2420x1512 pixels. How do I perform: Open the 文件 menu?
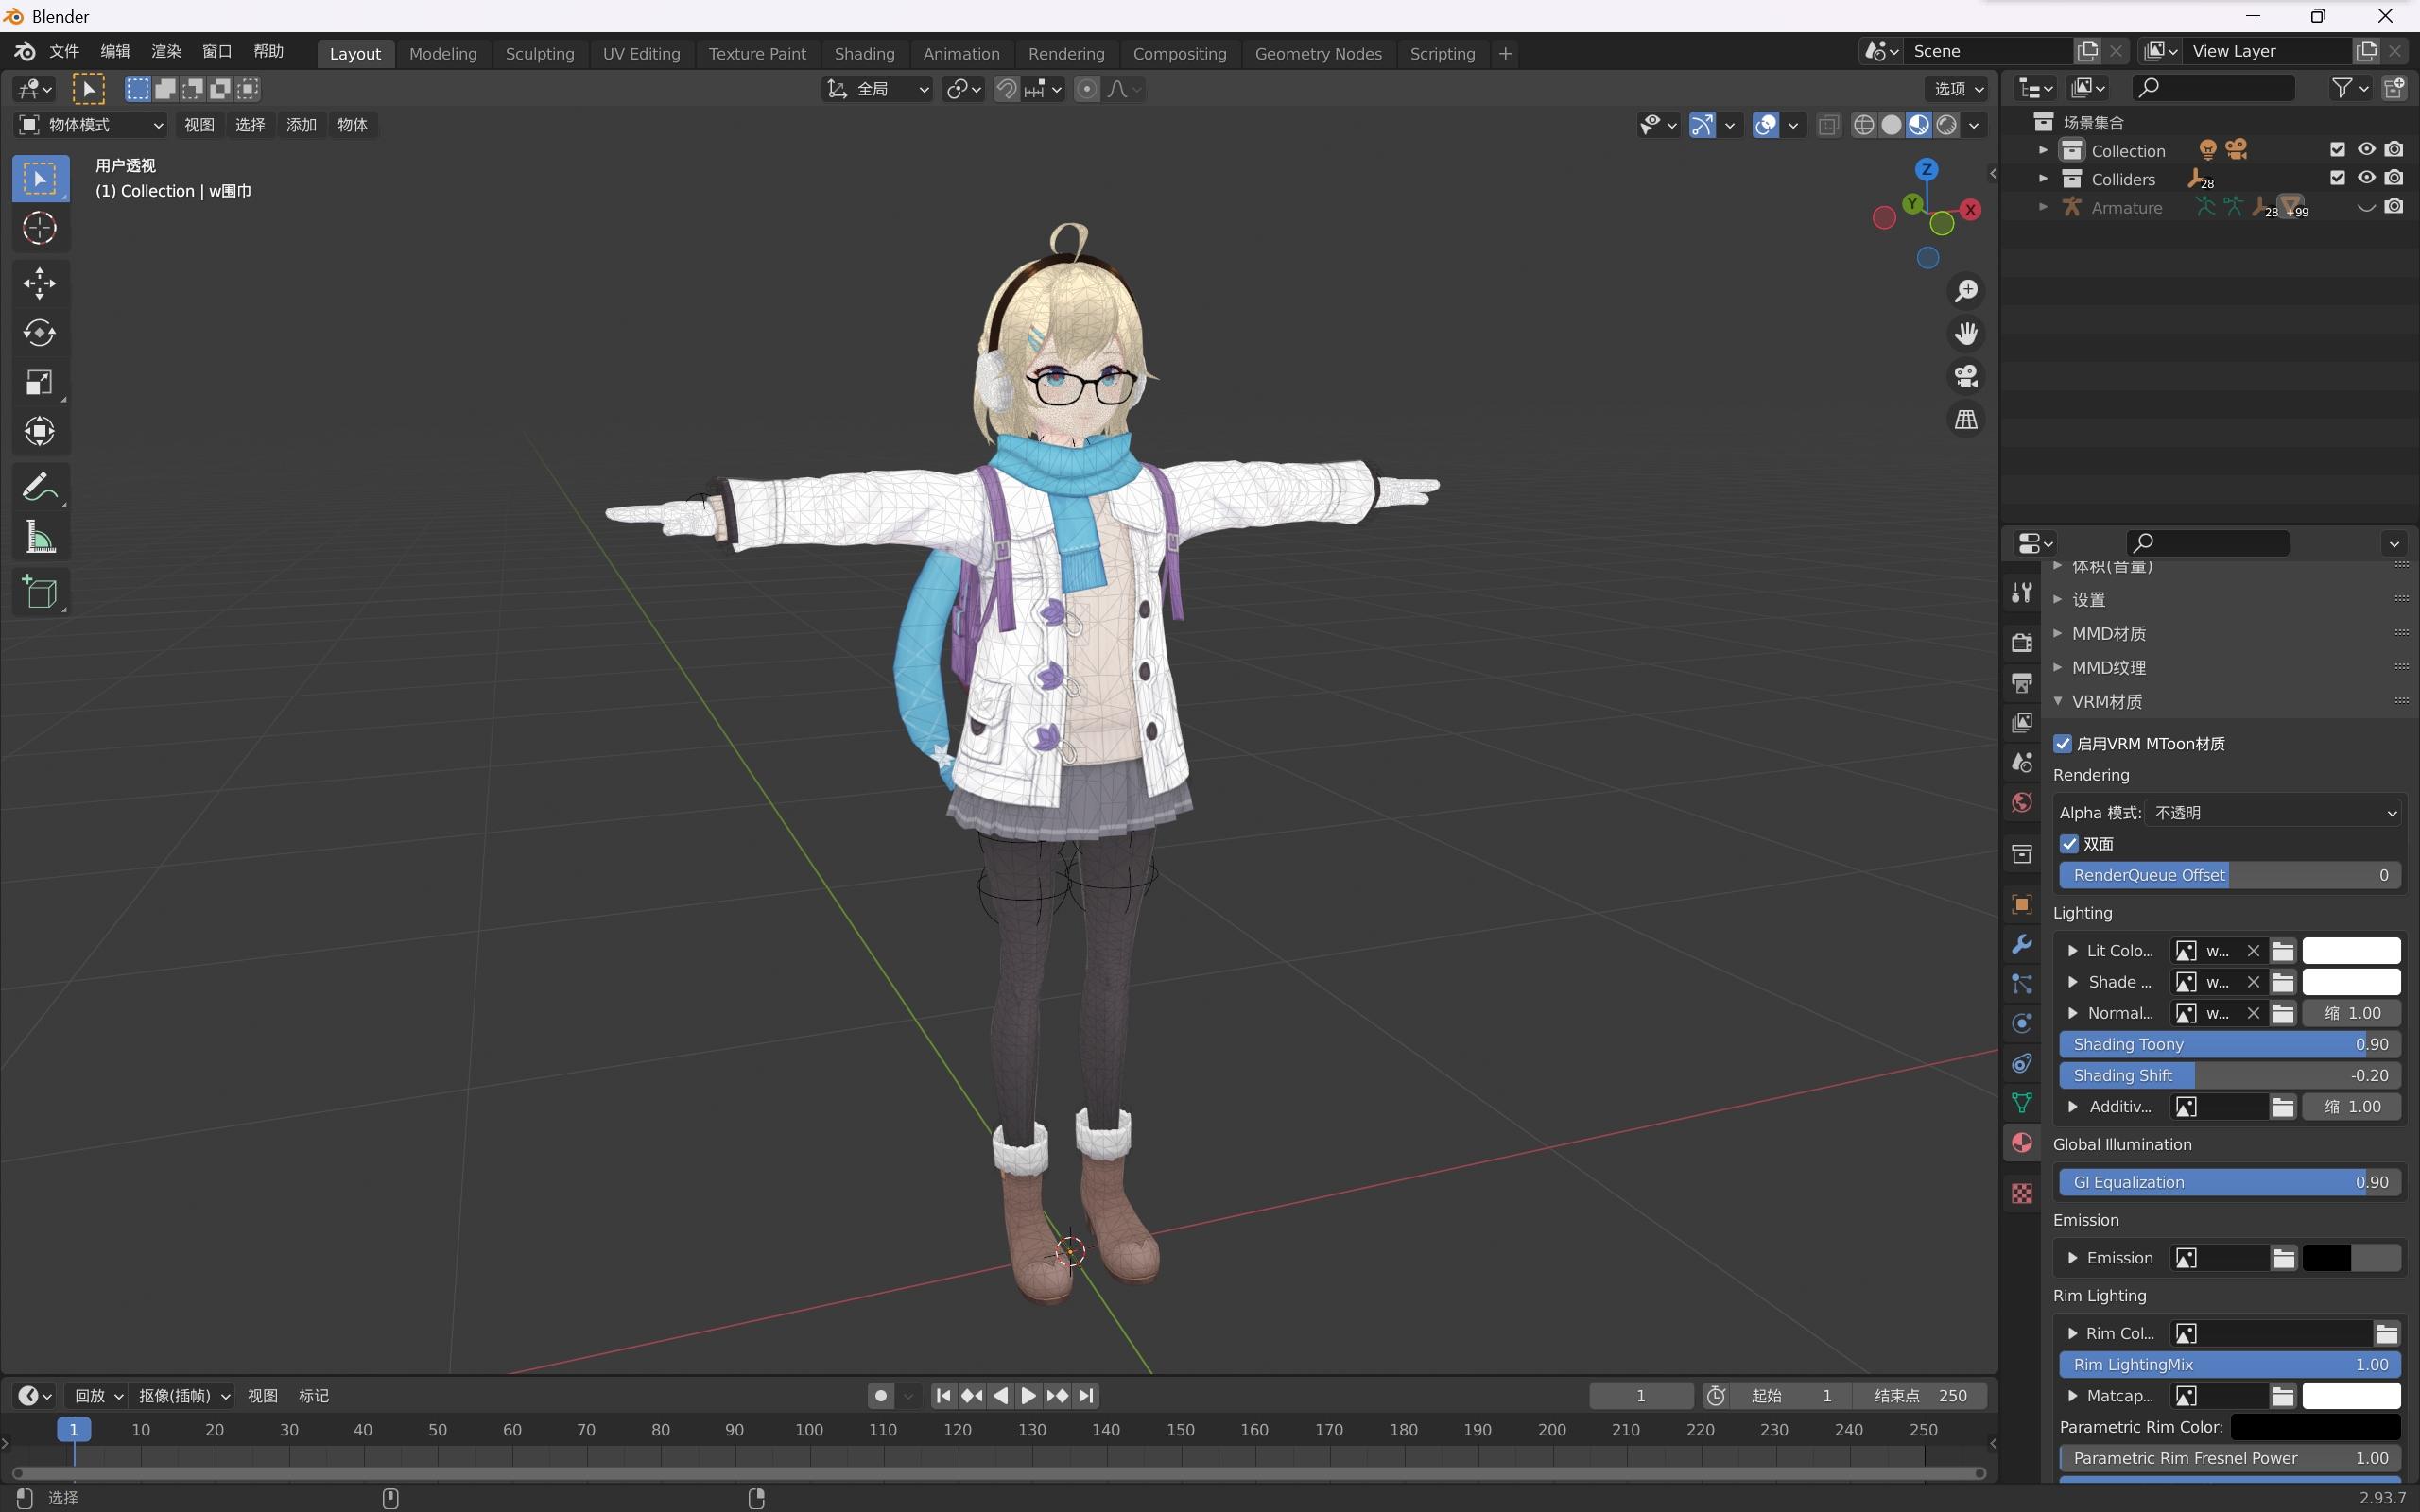pos(63,51)
